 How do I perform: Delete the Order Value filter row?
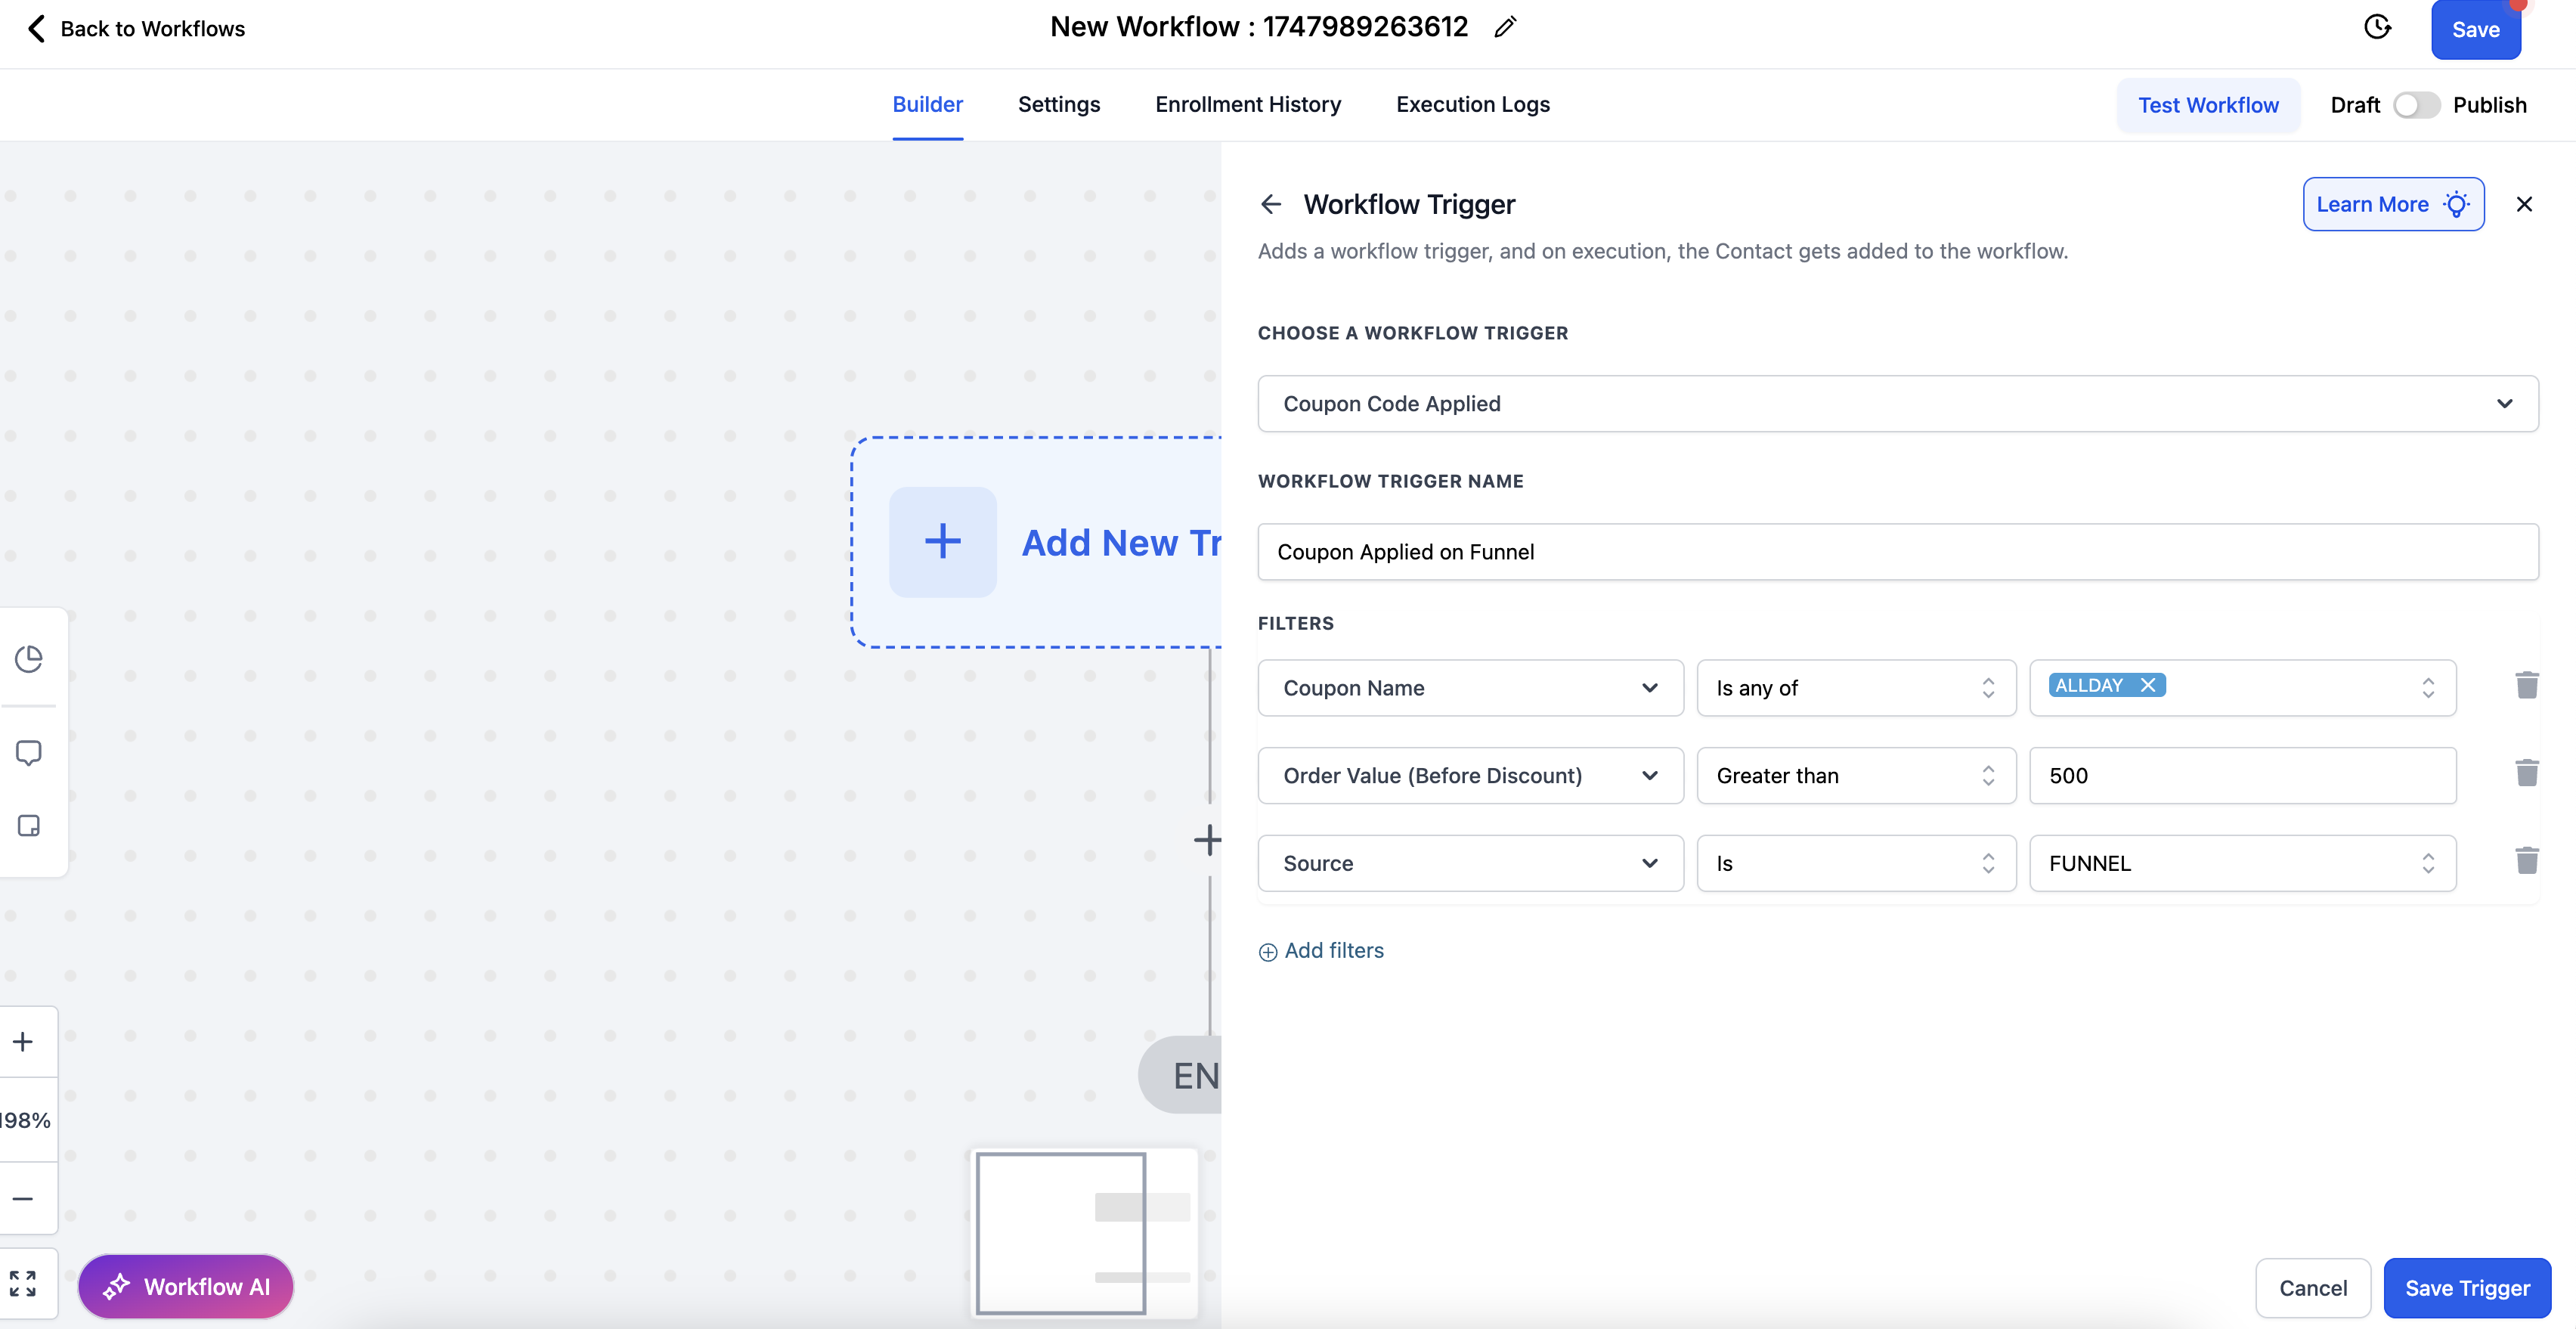[x=2526, y=774]
